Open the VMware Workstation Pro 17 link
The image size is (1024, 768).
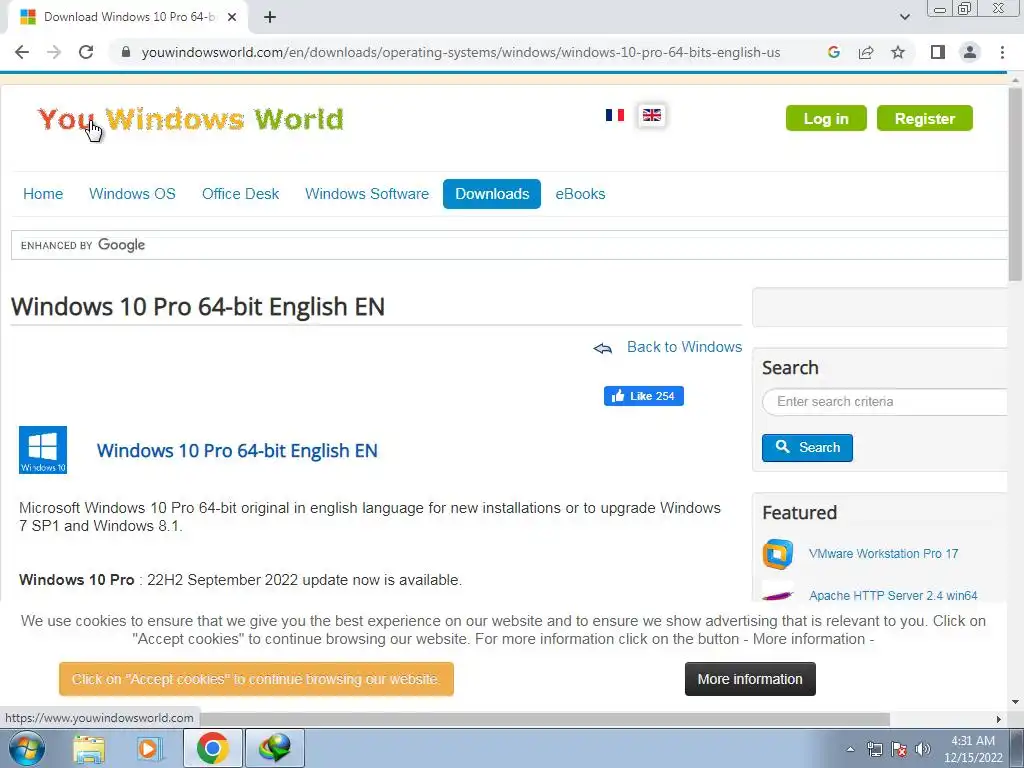click(884, 554)
